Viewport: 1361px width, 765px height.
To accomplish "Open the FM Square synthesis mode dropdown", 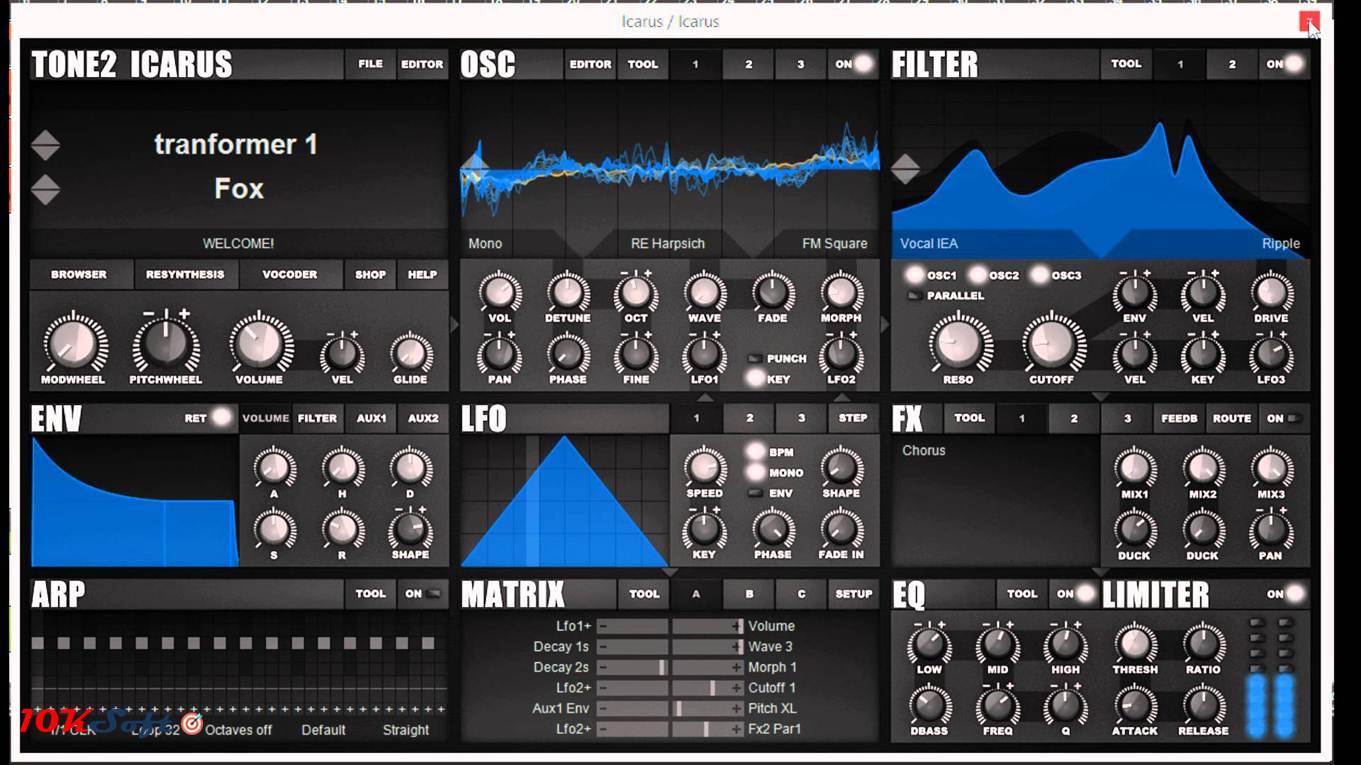I will (x=834, y=244).
